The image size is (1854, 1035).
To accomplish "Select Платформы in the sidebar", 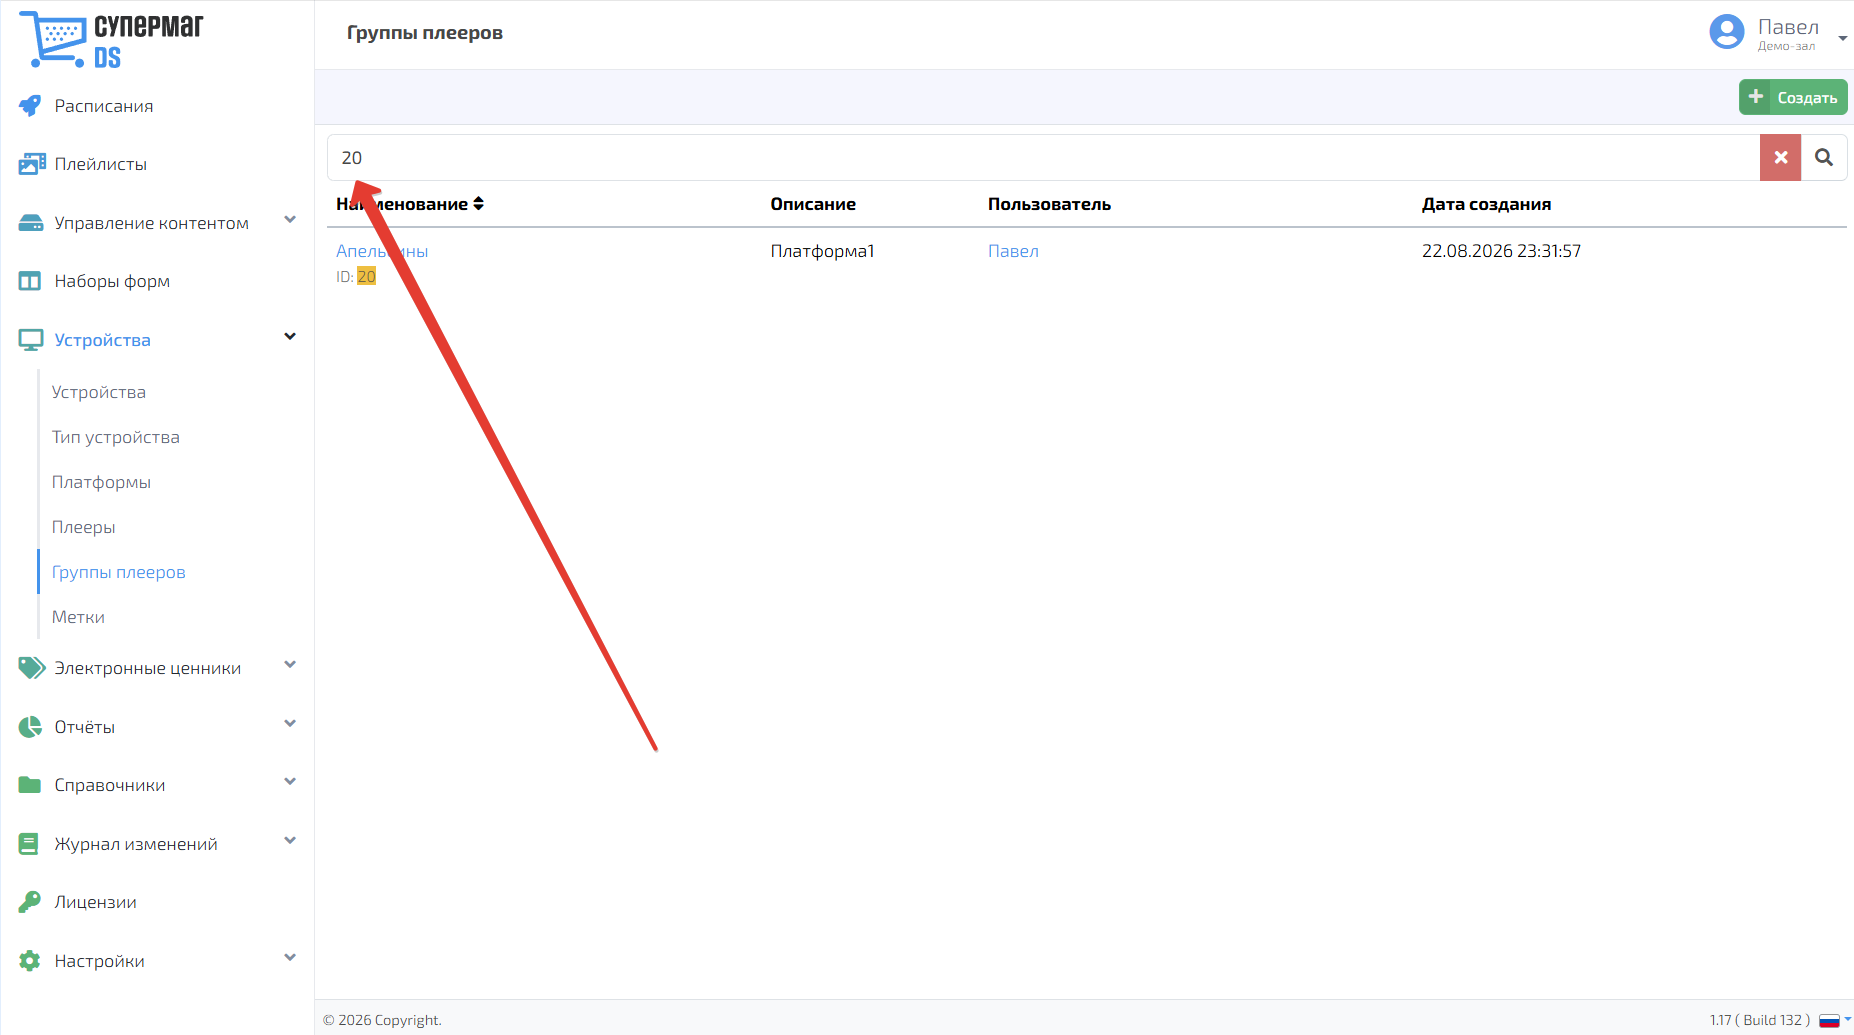I will pyautogui.click(x=101, y=482).
